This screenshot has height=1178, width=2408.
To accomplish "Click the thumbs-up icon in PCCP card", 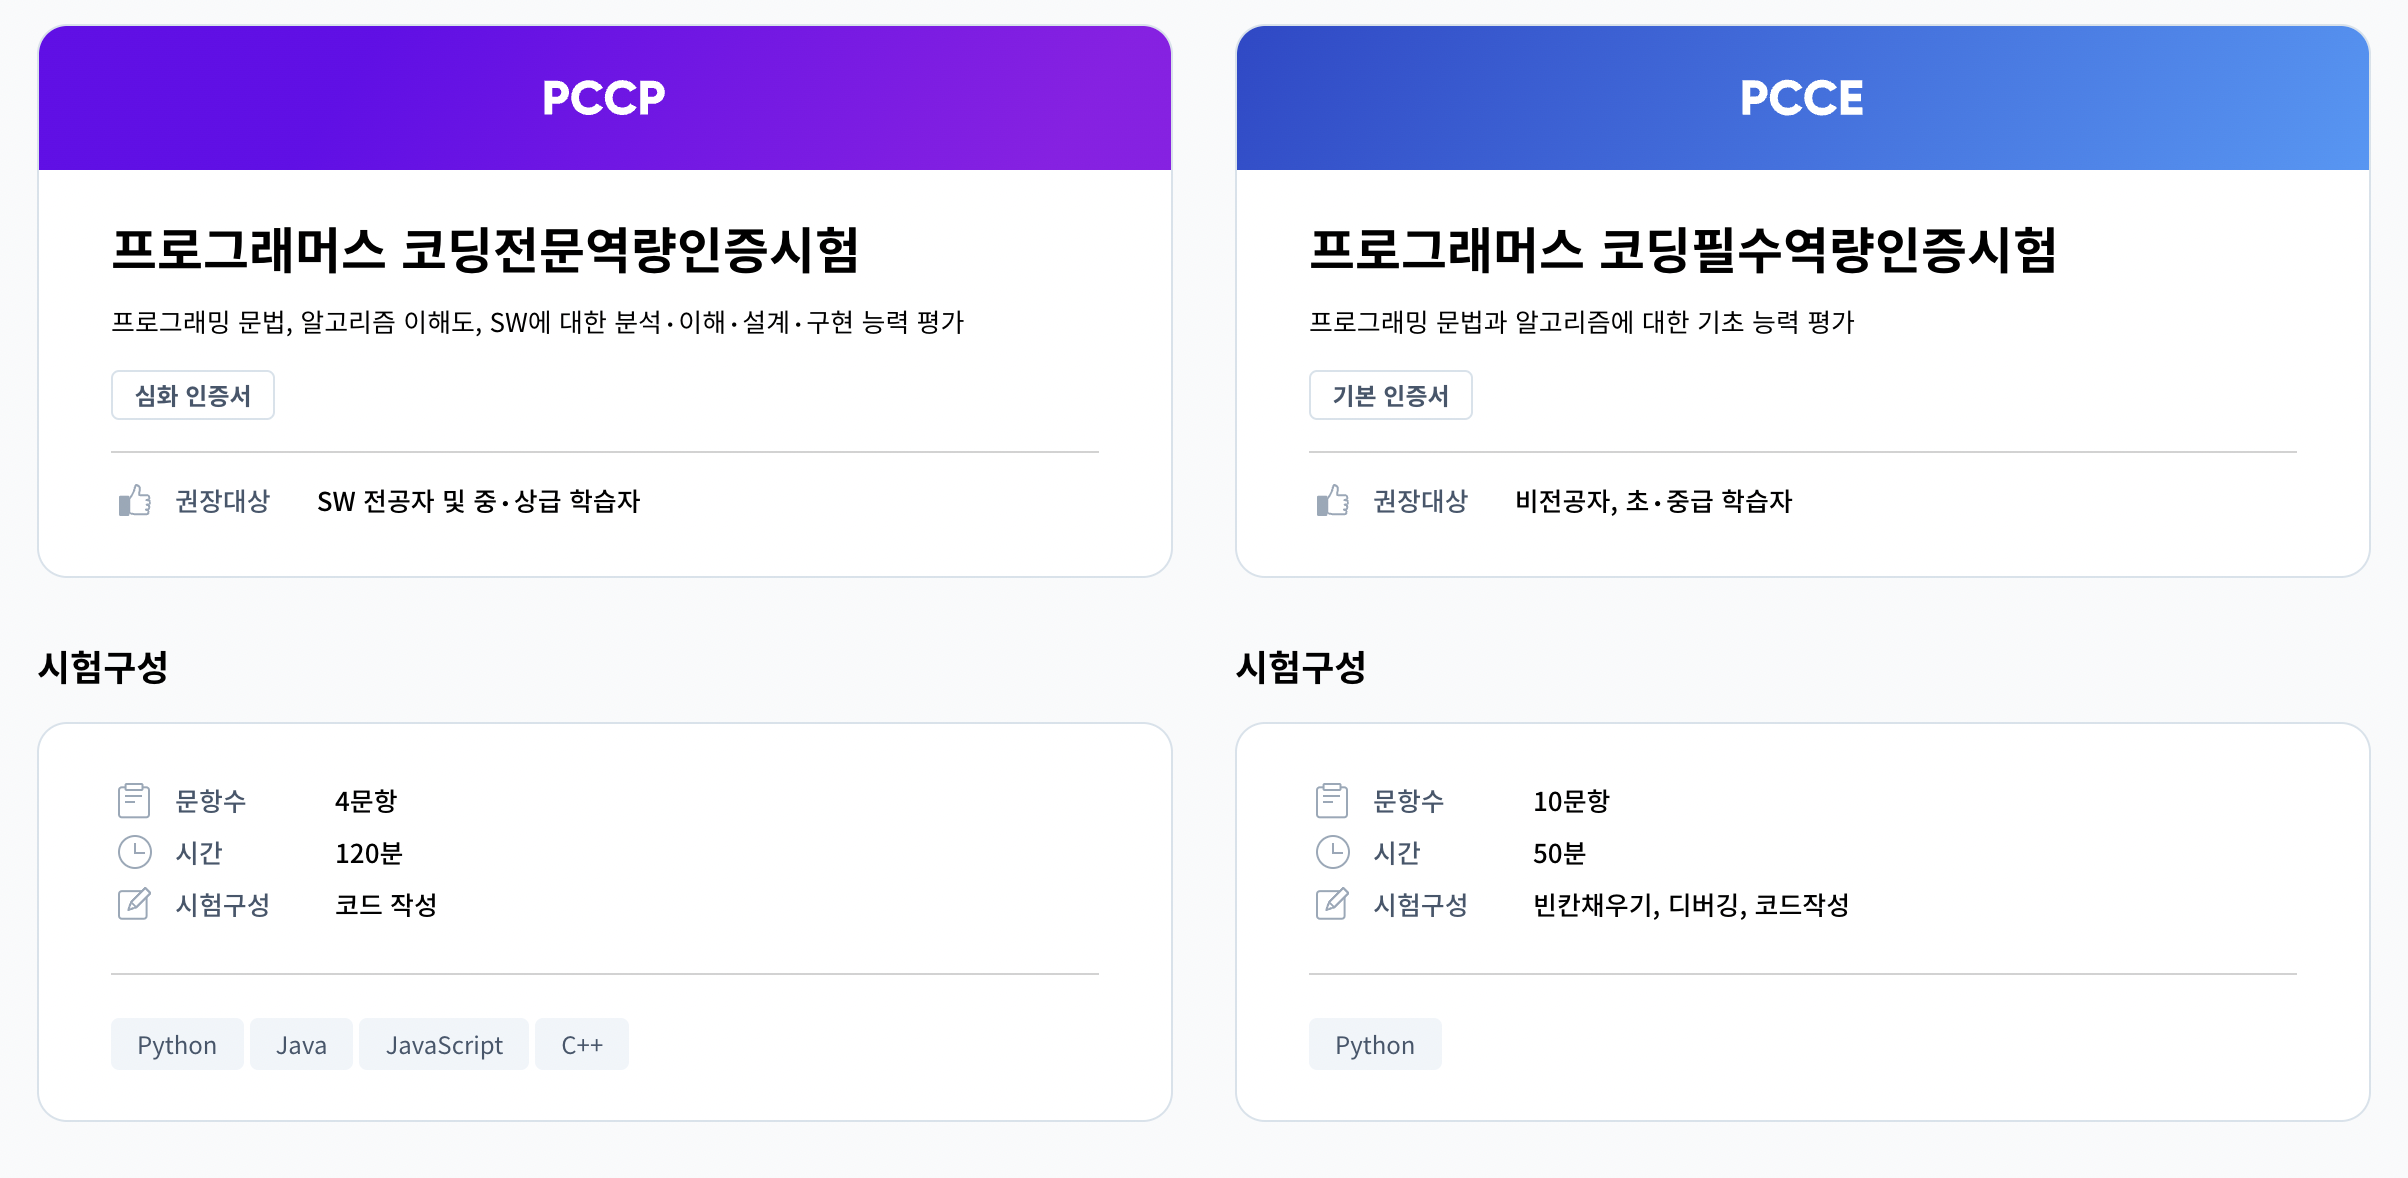I will 134,500.
